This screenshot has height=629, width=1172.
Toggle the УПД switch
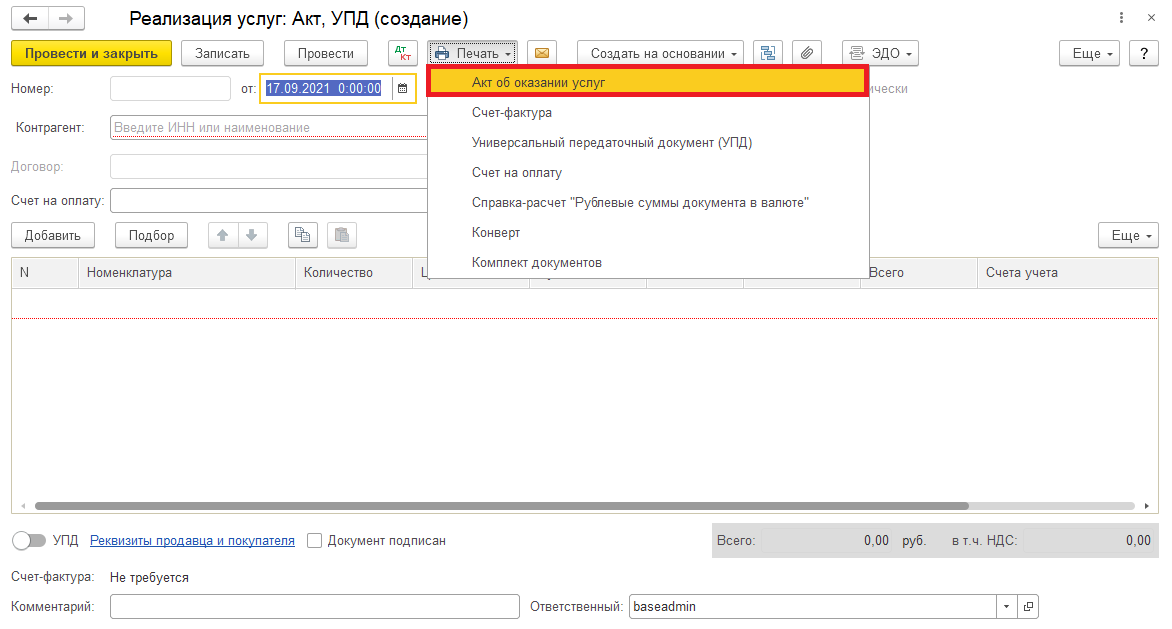point(30,540)
